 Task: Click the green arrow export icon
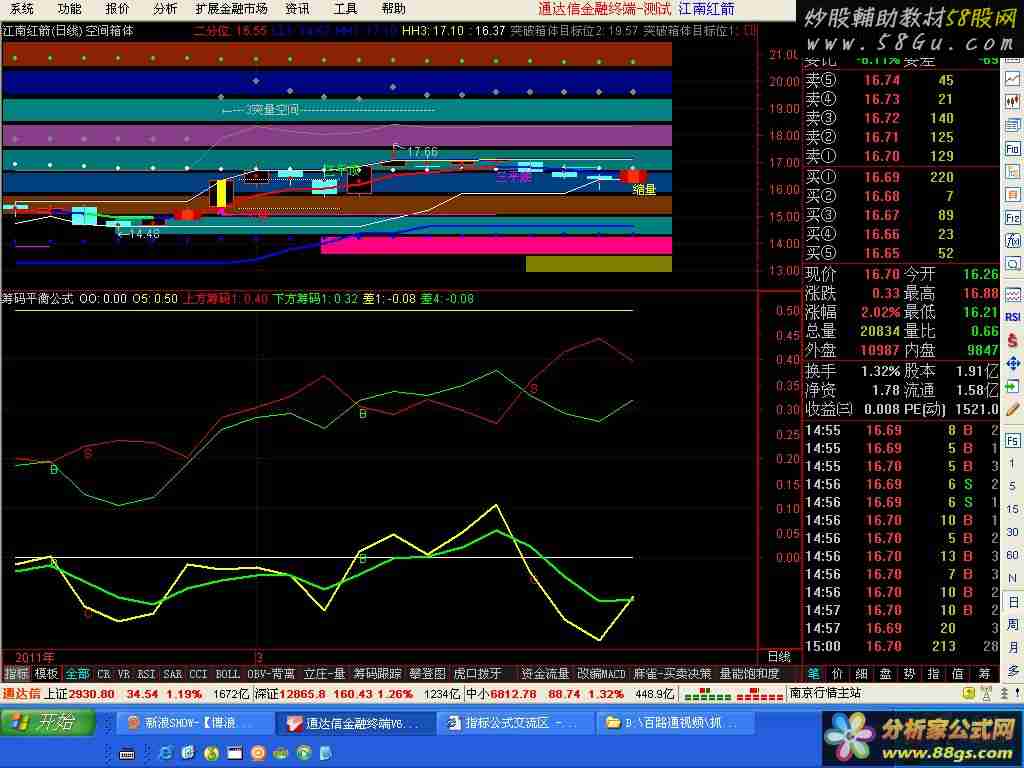click(1013, 386)
